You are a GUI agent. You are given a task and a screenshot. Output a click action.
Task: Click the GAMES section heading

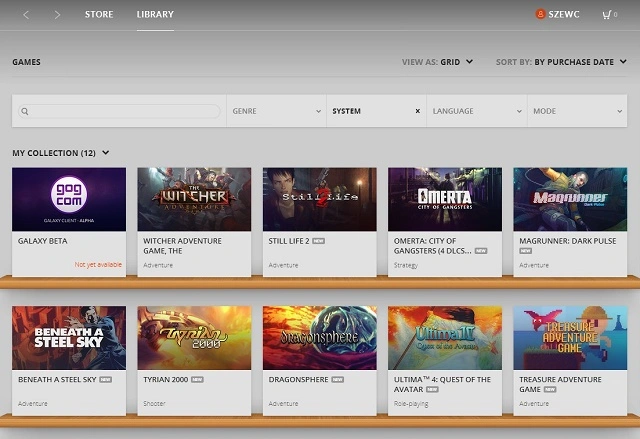26,62
